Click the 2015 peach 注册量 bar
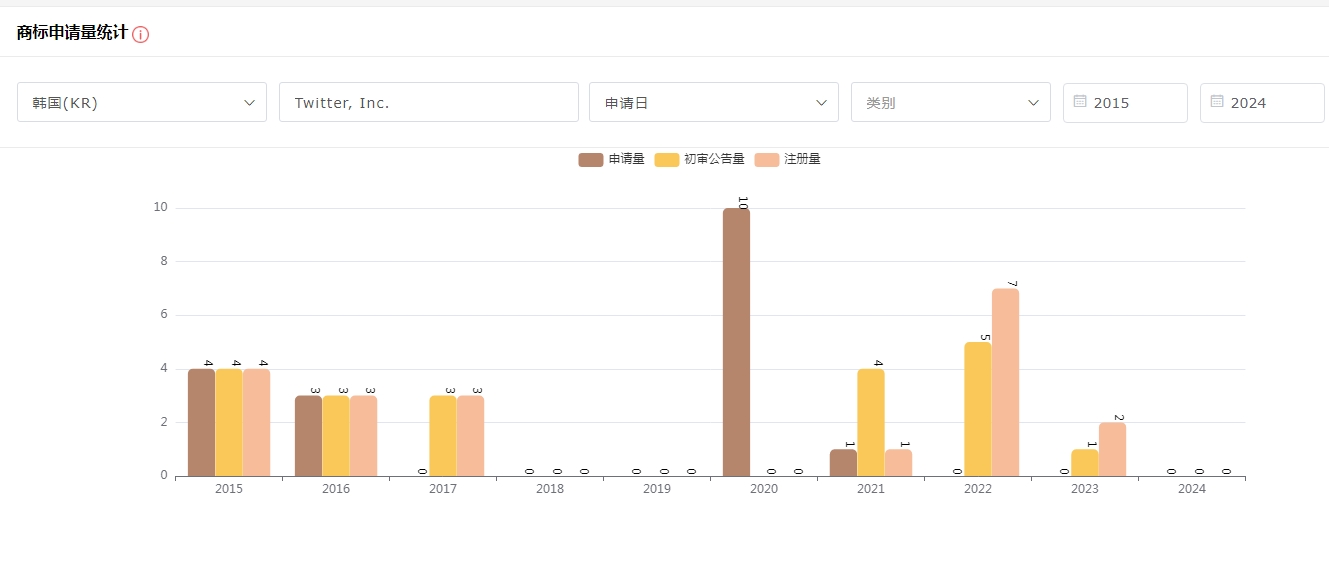 click(256, 422)
